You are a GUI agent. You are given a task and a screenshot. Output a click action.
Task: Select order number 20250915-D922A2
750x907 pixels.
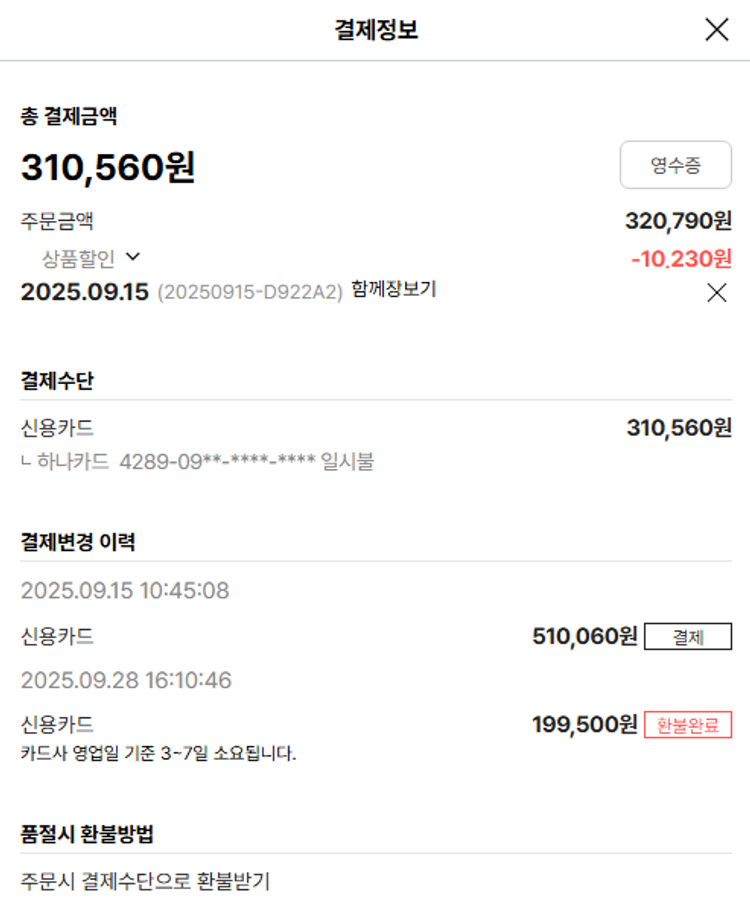click(x=250, y=292)
